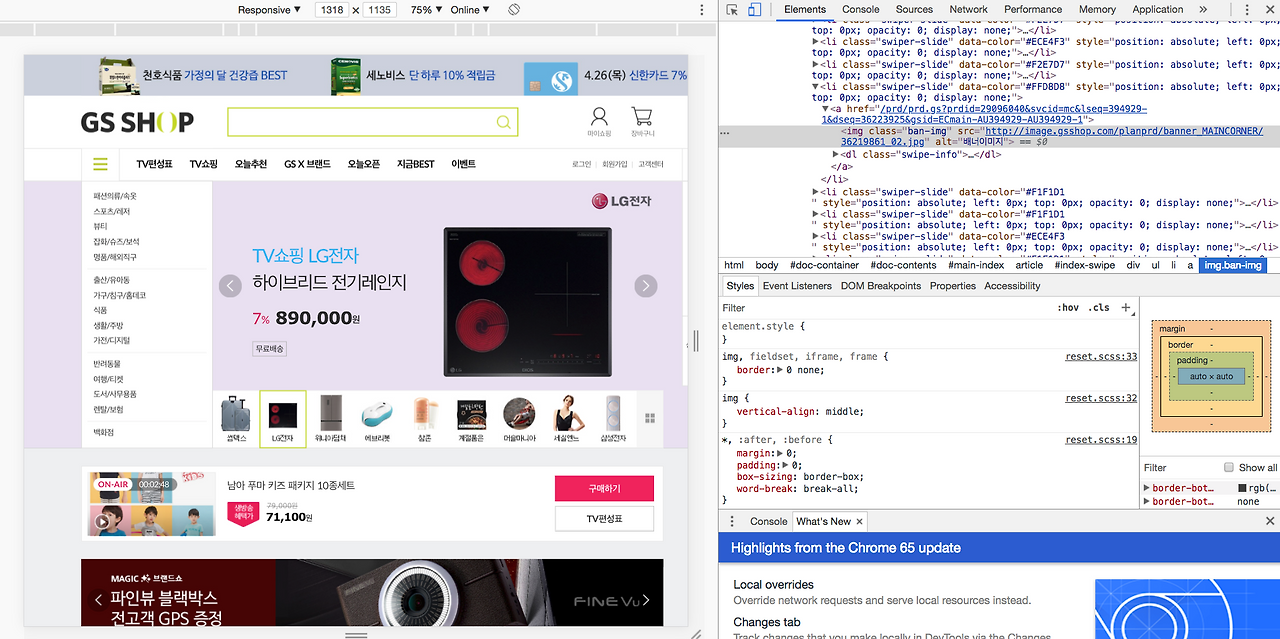The width and height of the screenshot is (1280, 639).
Task: Collapse the li with data-color #FFDBD8
Action: coord(816,87)
